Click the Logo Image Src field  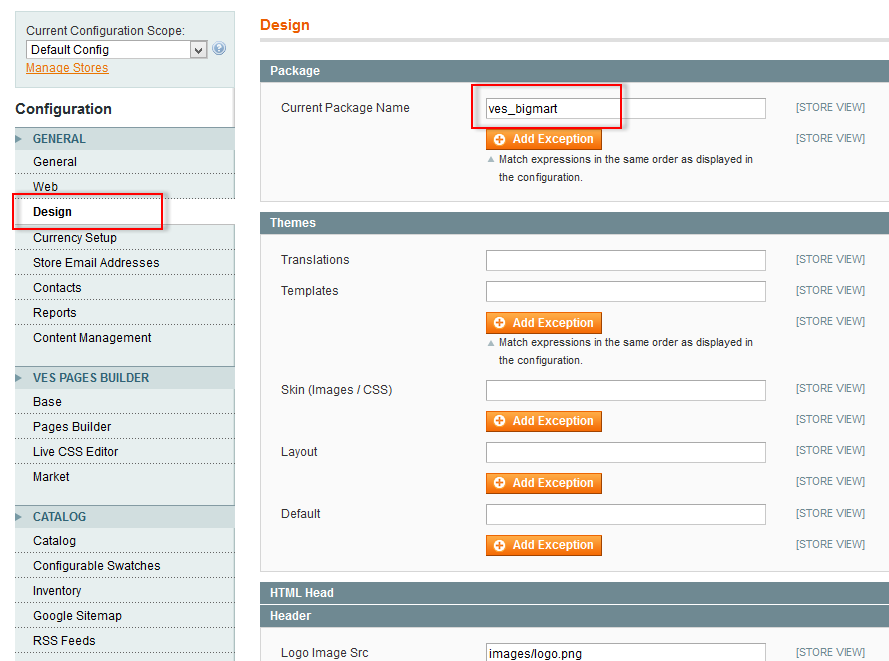click(x=625, y=653)
